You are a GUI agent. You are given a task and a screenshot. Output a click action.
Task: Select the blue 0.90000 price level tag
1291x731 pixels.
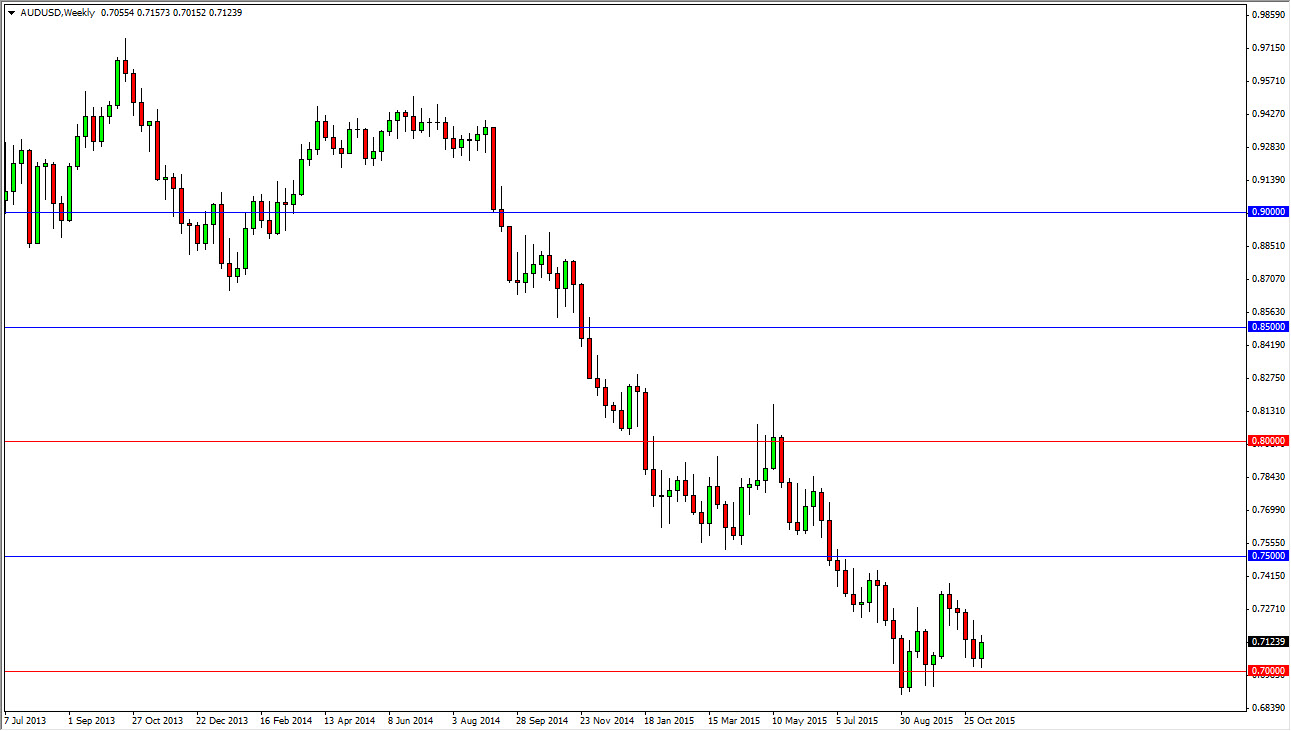pyautogui.click(x=1266, y=211)
